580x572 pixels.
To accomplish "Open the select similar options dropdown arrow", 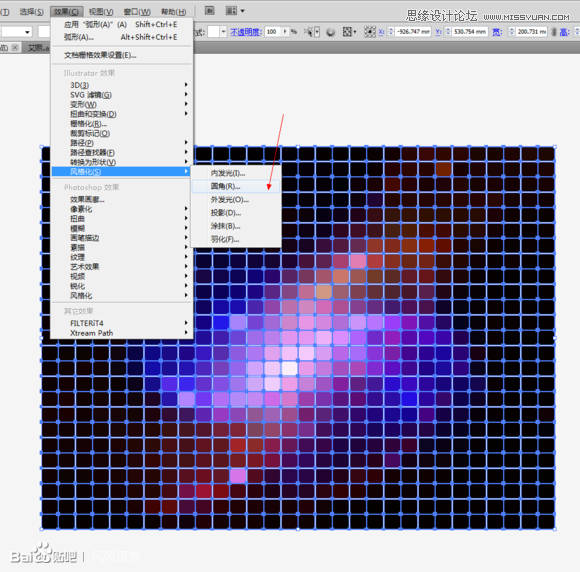I will 317,32.
